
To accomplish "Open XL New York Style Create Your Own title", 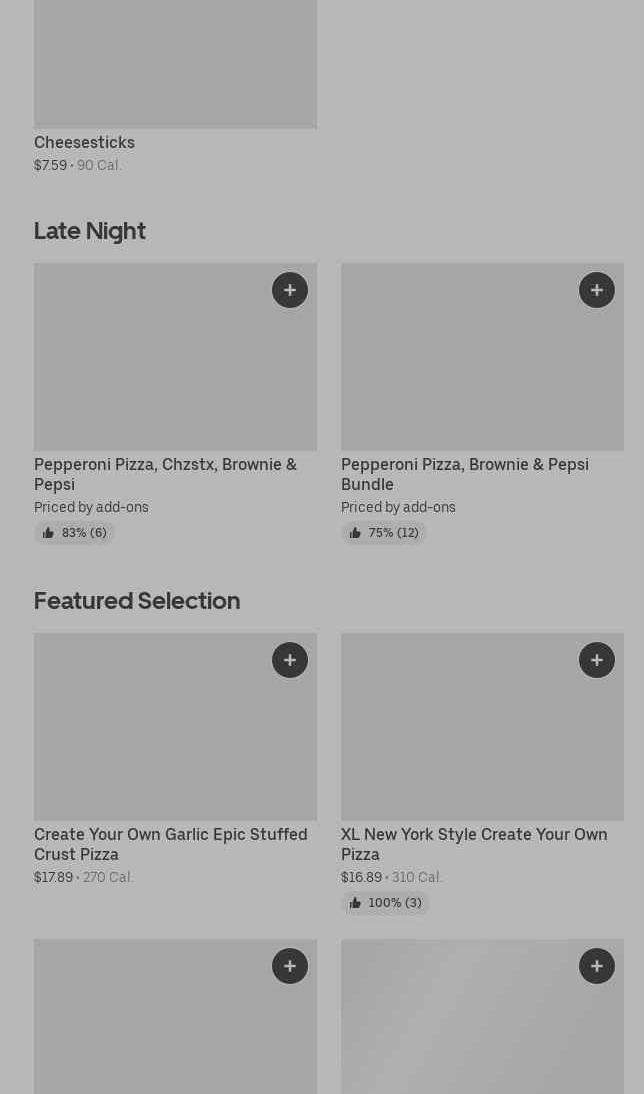I will 474,844.
